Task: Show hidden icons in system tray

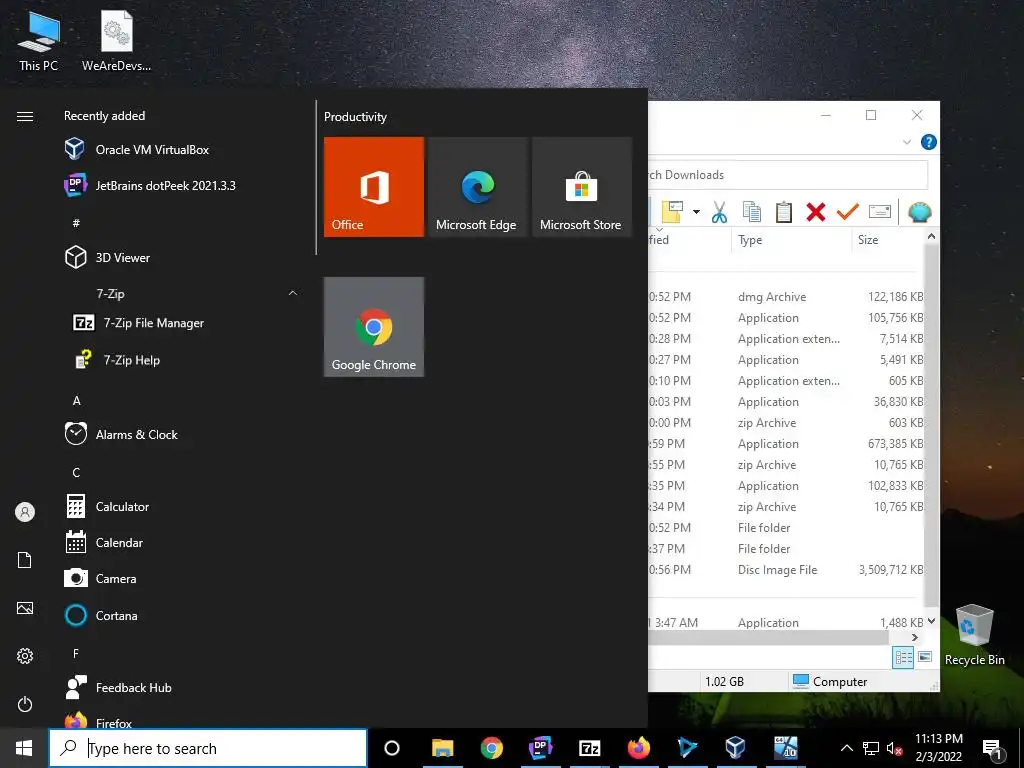Action: pyautogui.click(x=846, y=748)
